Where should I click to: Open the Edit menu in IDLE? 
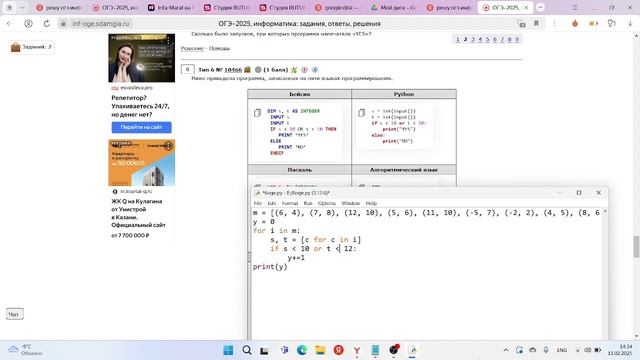pyautogui.click(x=271, y=203)
